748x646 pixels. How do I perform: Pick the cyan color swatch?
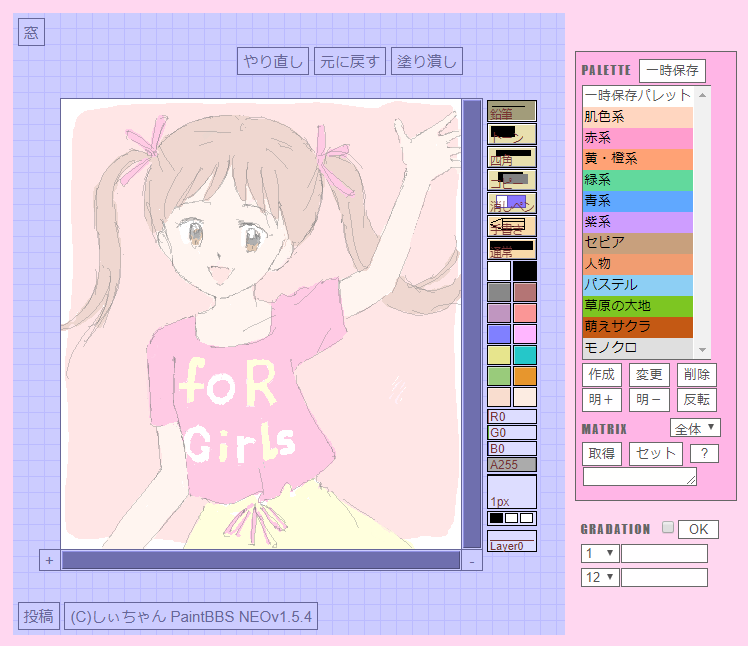click(x=525, y=355)
